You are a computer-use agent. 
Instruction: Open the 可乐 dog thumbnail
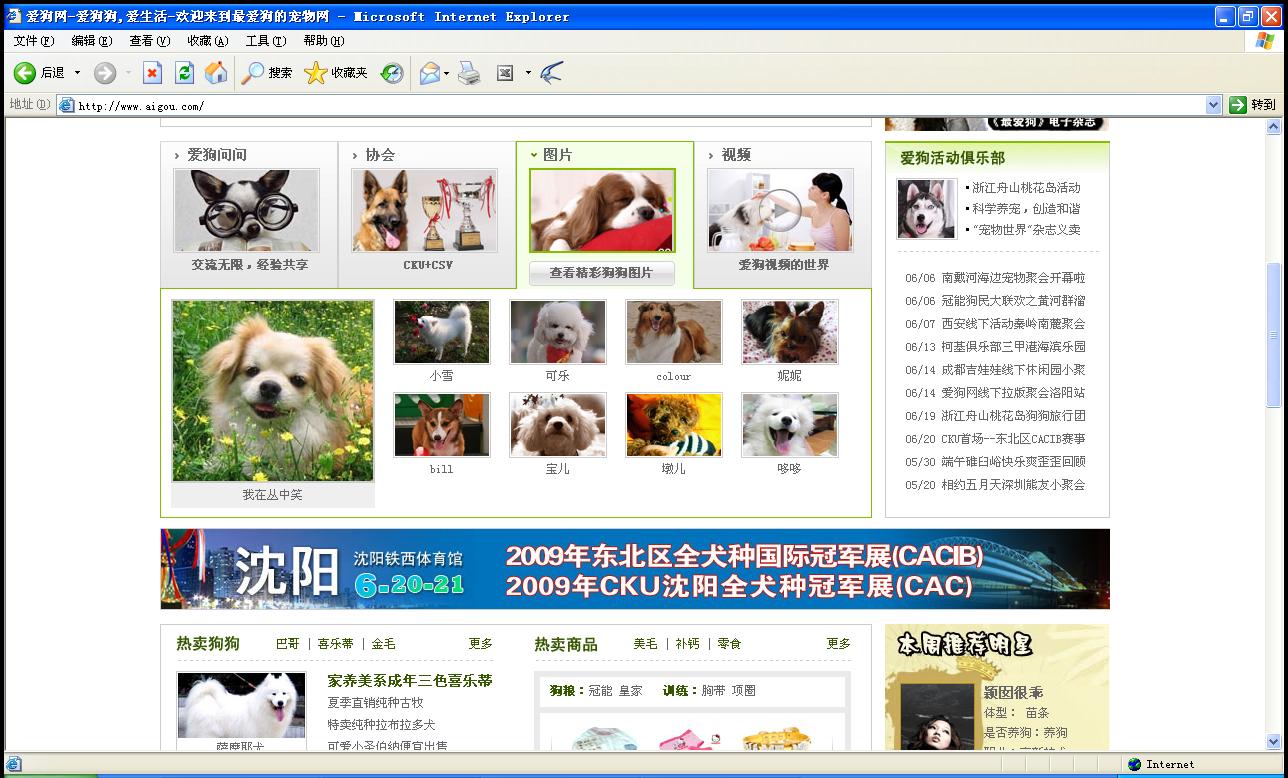(x=558, y=331)
